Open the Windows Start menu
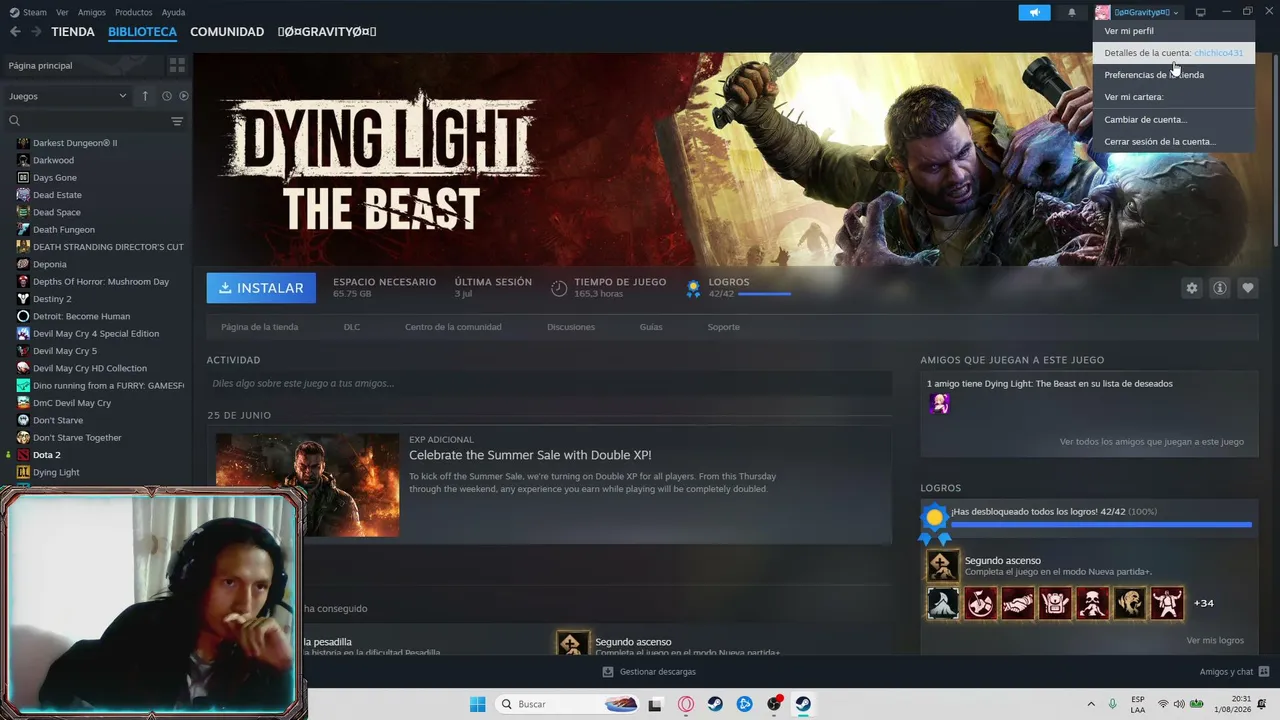 pos(477,704)
